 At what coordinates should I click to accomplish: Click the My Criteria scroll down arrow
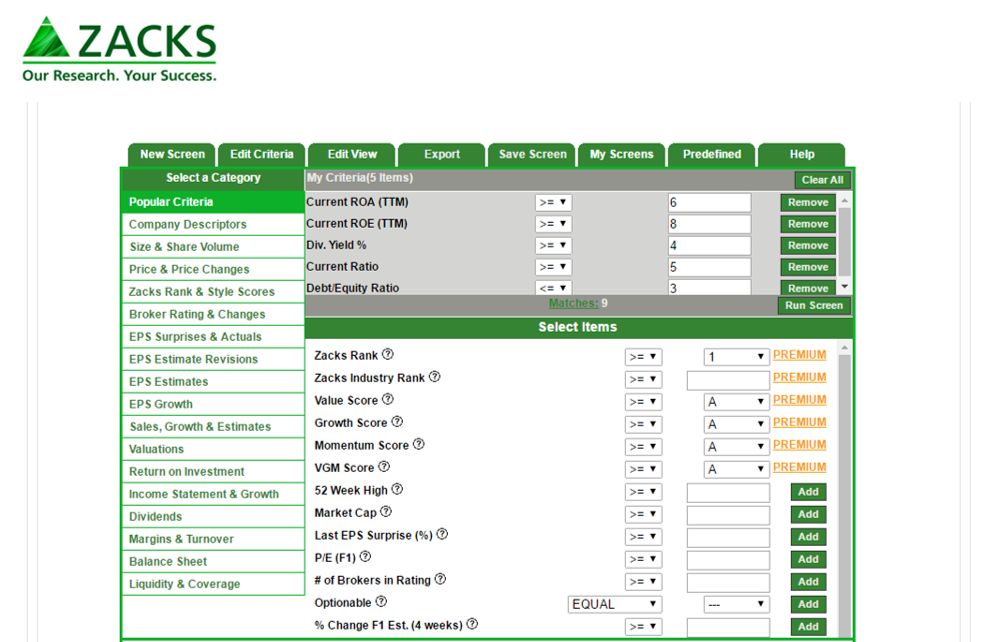pyautogui.click(x=845, y=287)
